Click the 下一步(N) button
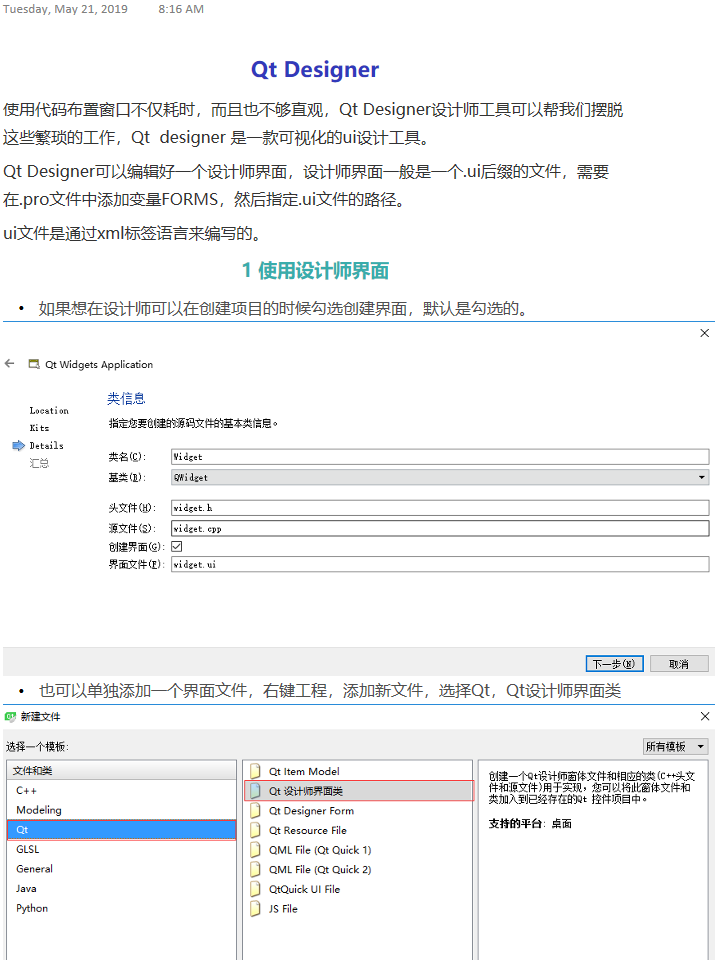Image resolution: width=716 pixels, height=960 pixels. (614, 664)
